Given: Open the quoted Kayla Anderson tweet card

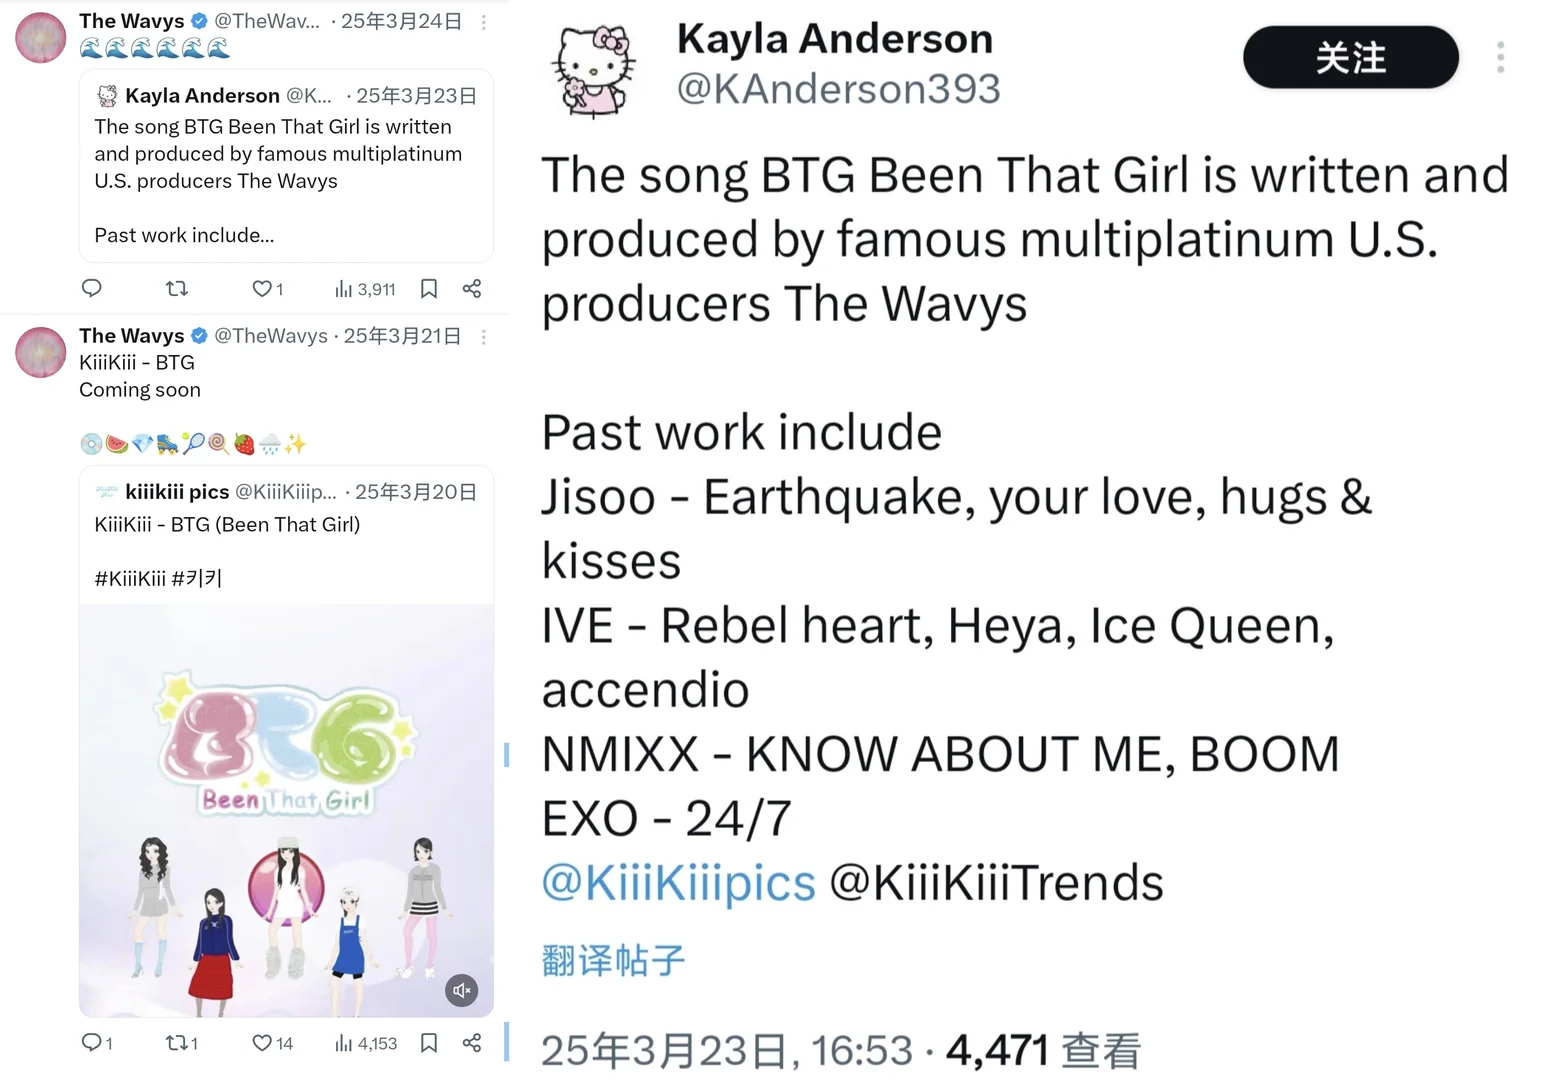Looking at the screenshot, I should point(286,166).
